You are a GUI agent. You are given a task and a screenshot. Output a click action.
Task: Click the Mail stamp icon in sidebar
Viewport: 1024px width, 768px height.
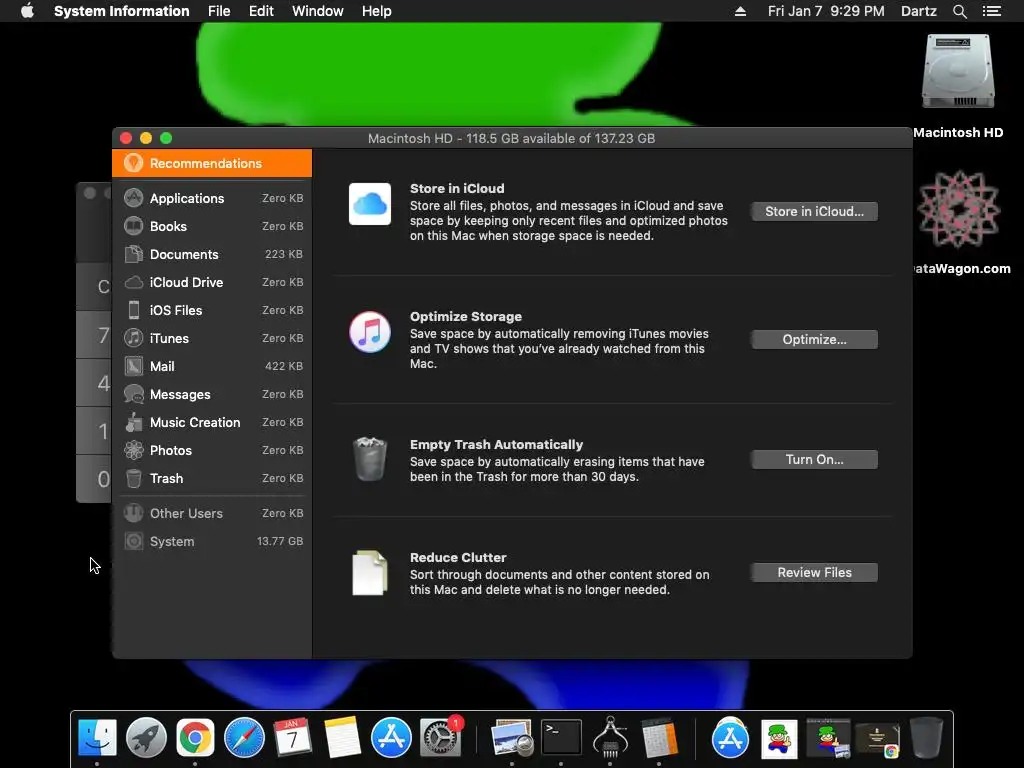[134, 366]
